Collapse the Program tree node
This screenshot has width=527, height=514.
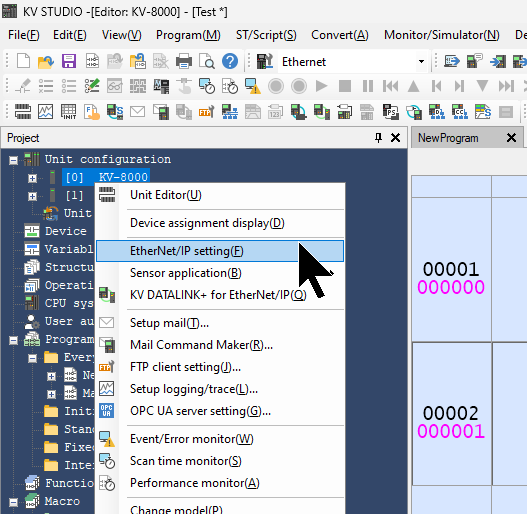(13, 340)
